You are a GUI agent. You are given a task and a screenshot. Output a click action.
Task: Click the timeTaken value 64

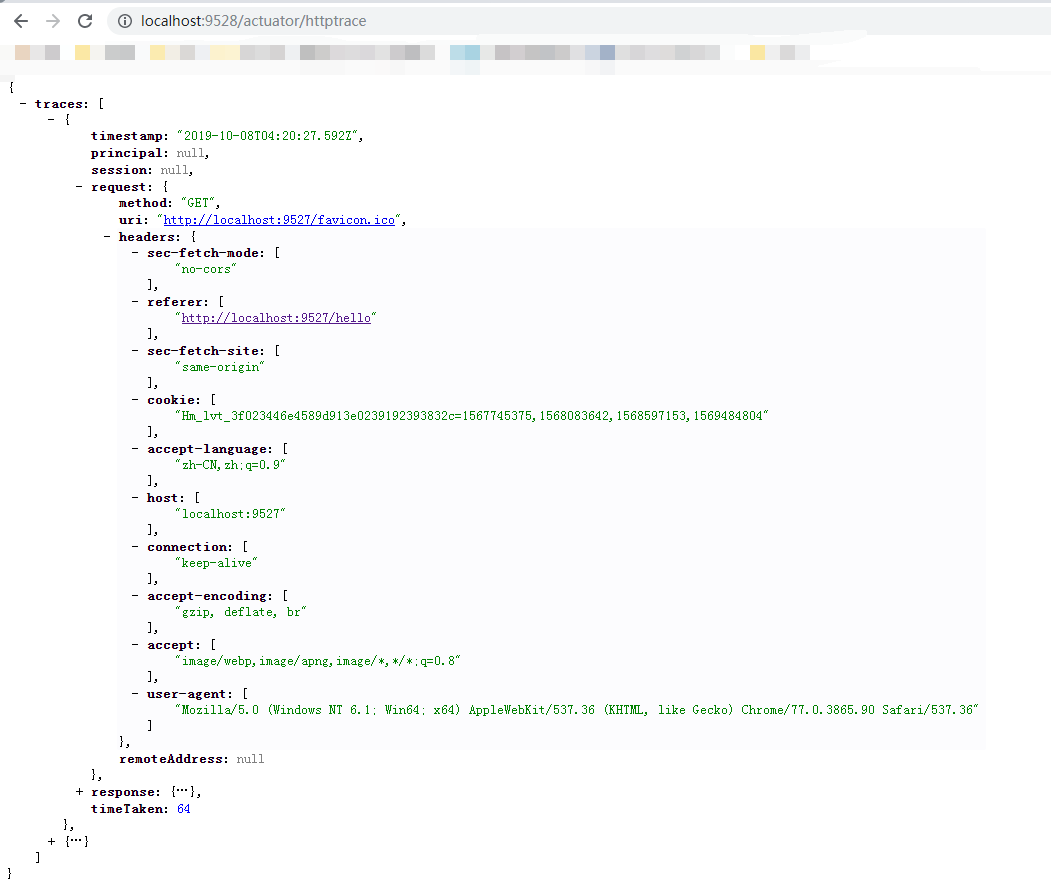(x=184, y=809)
